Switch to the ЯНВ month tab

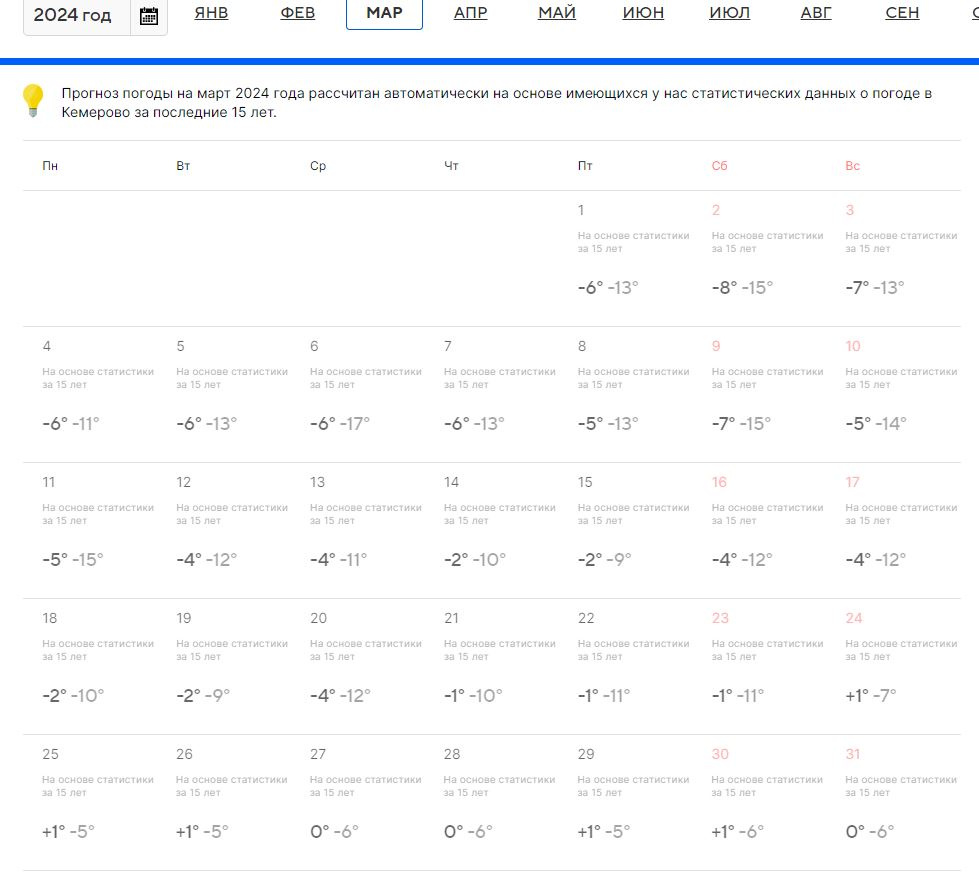pyautogui.click(x=211, y=13)
